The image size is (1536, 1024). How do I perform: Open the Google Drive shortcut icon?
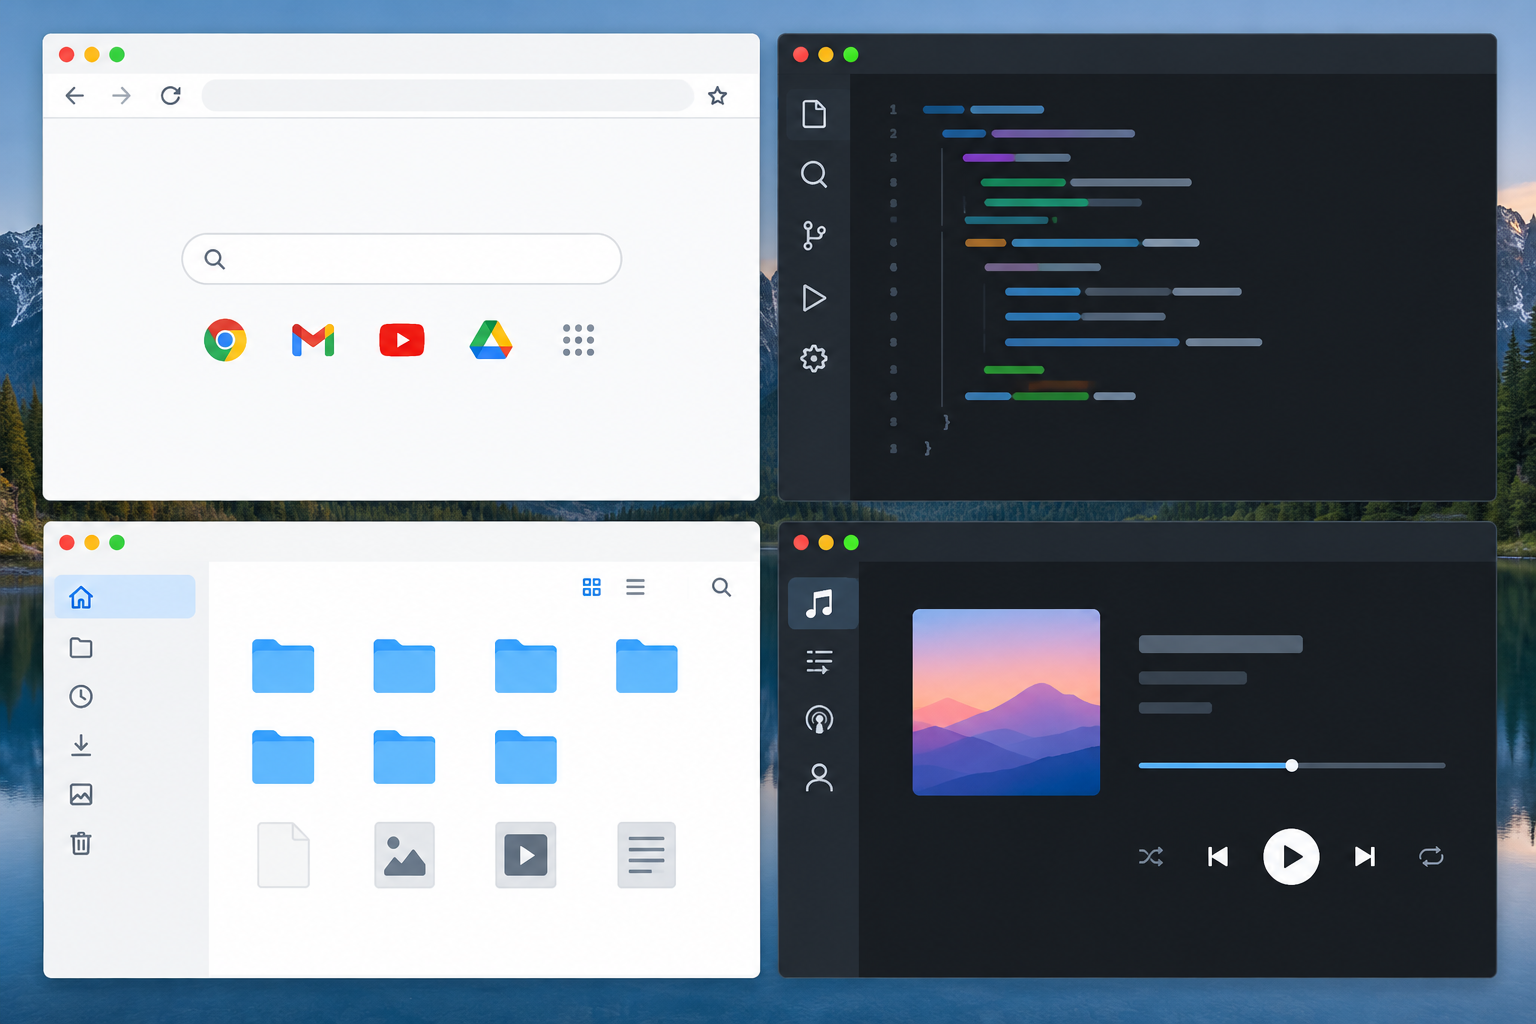click(x=491, y=340)
